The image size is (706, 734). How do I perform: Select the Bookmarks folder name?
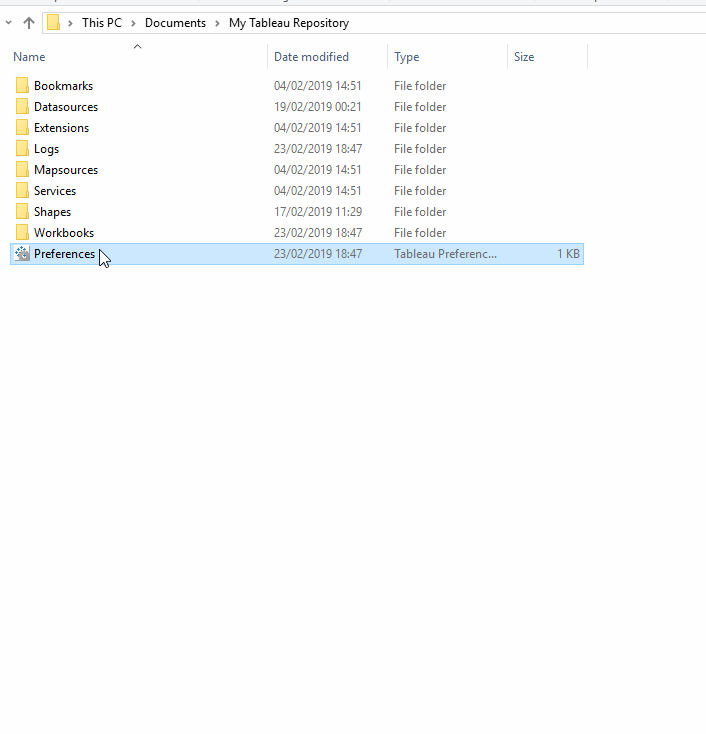63,86
